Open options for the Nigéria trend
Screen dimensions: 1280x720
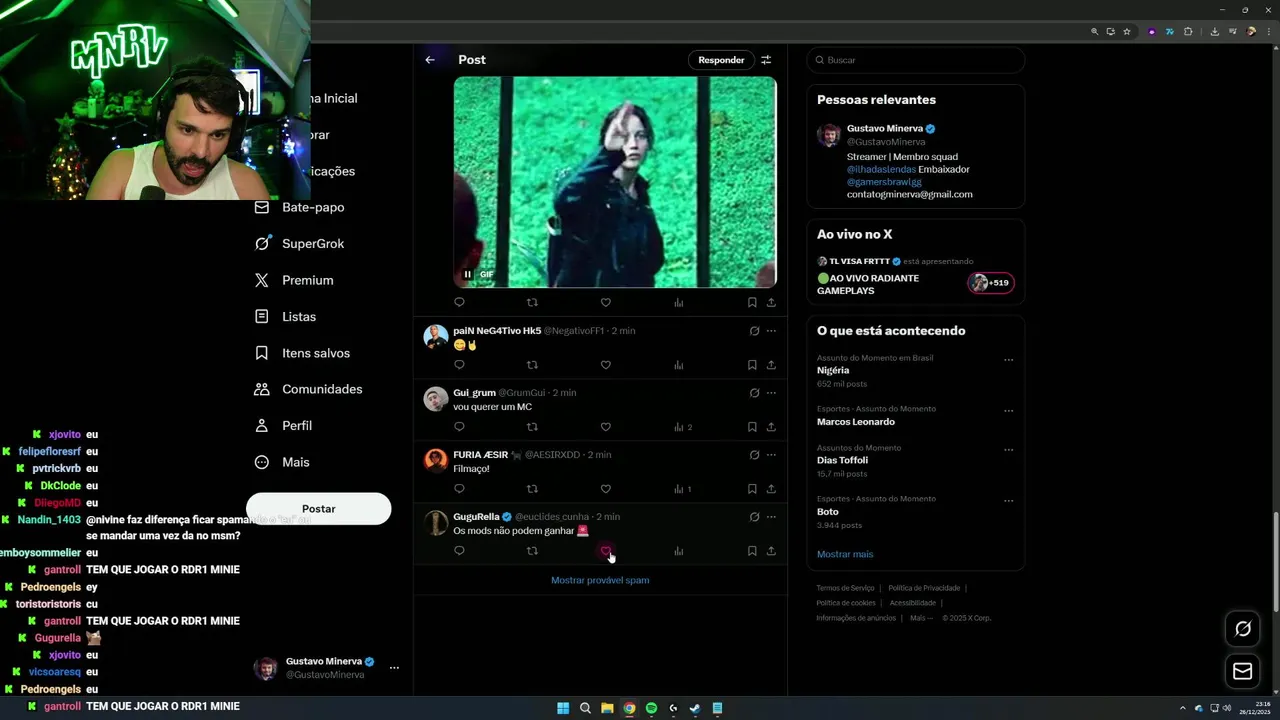[x=1008, y=360]
